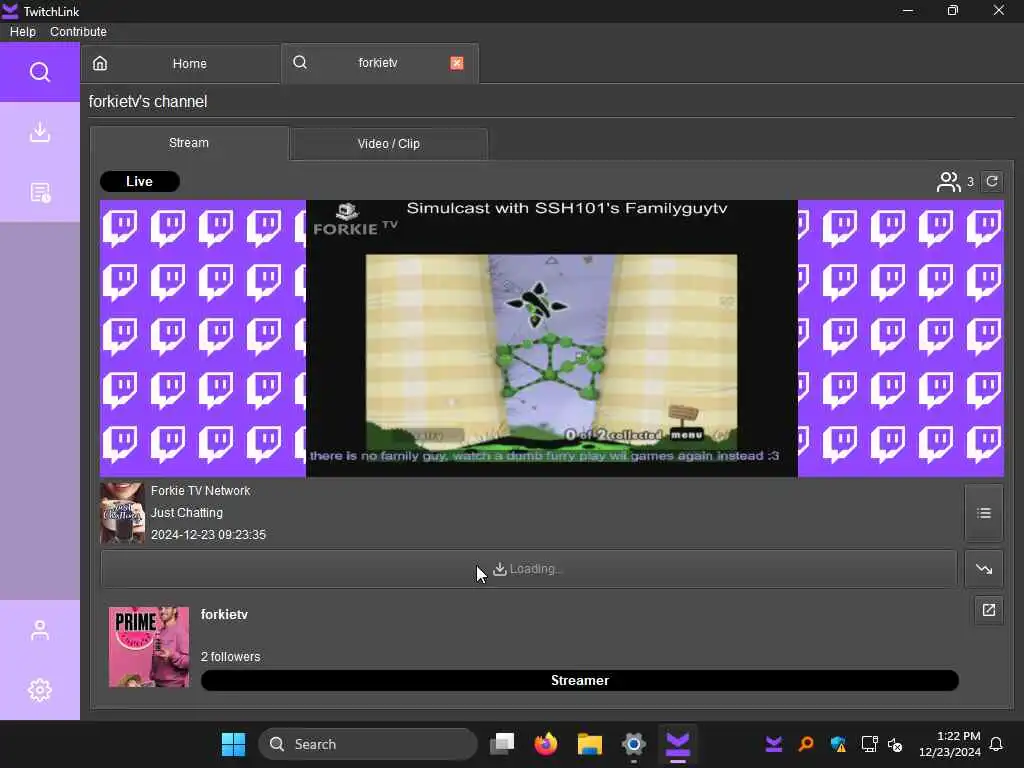1024x768 pixels.
Task: Click the viewer count icon
Action: pos(948,182)
